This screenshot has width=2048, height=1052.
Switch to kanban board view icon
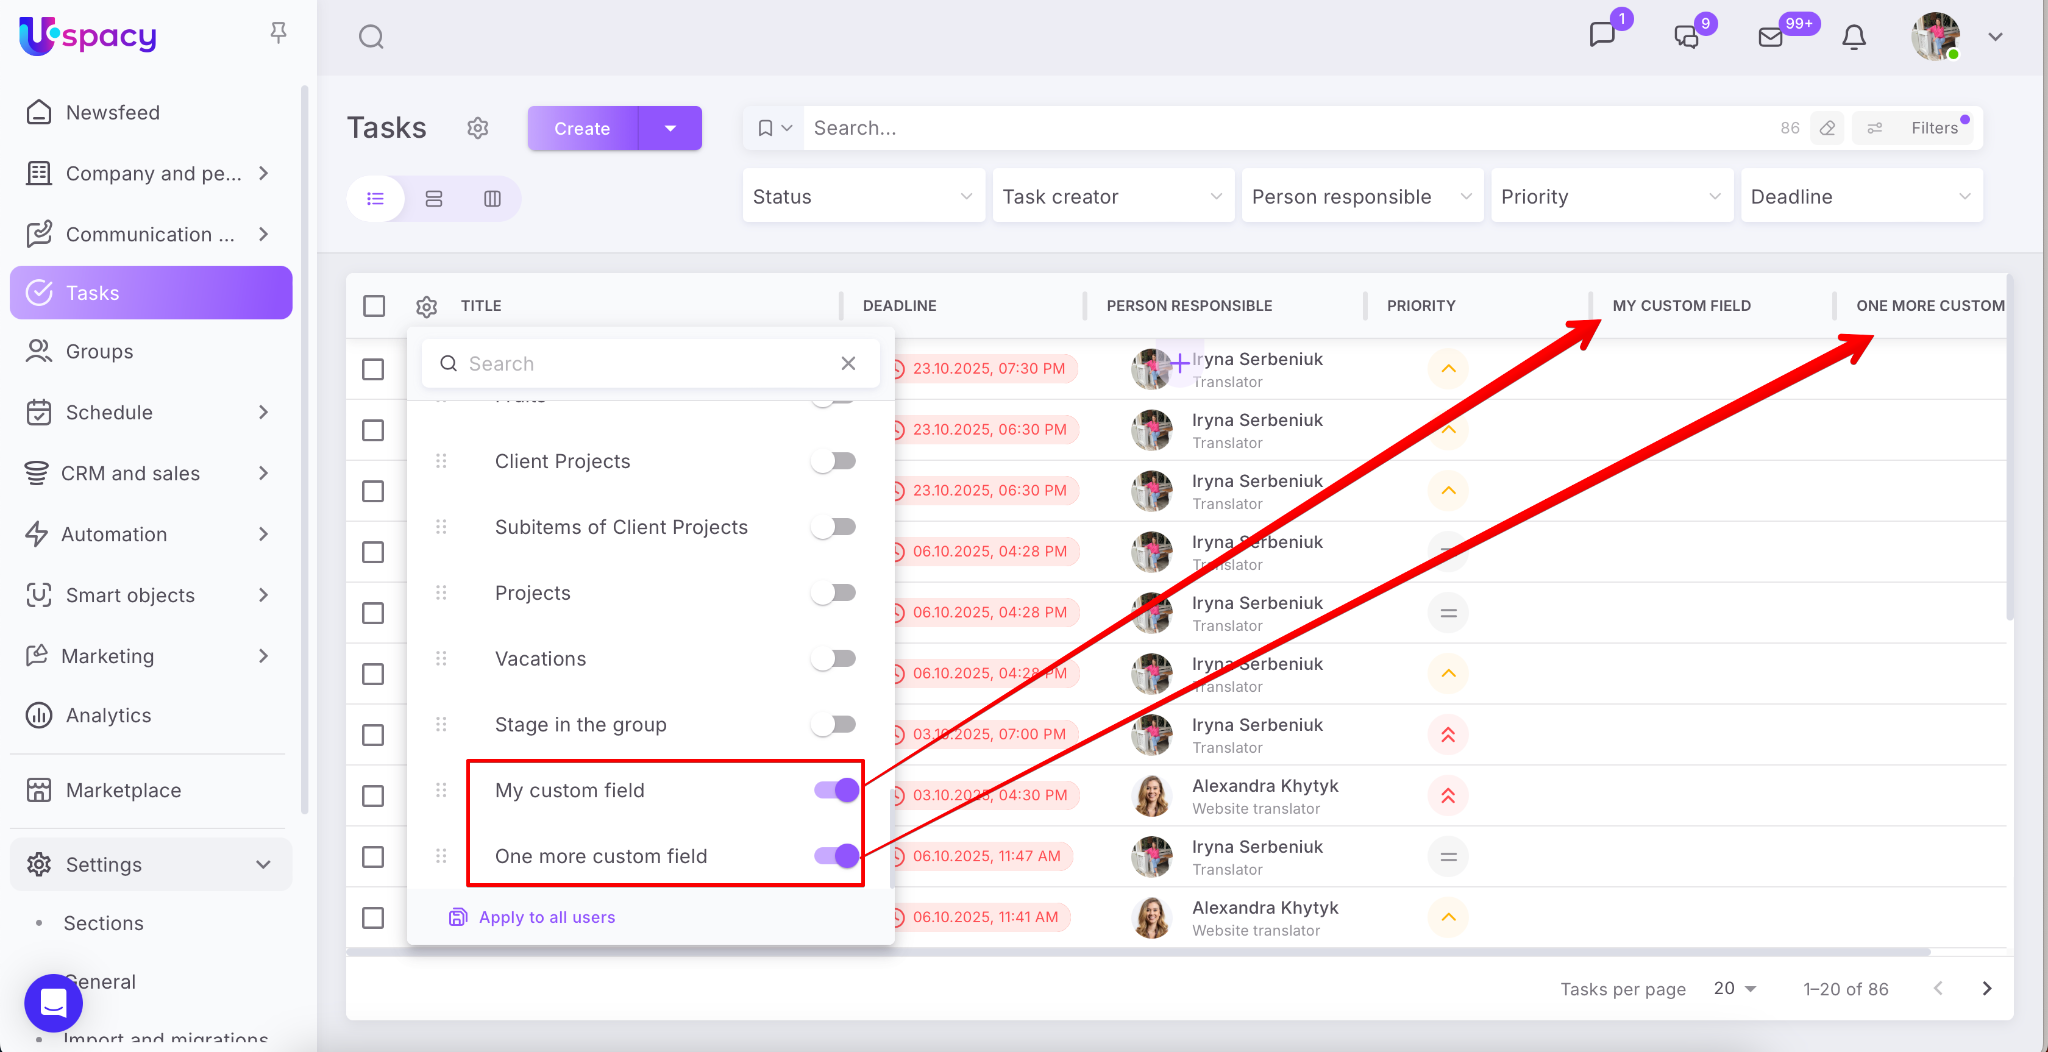(x=492, y=199)
